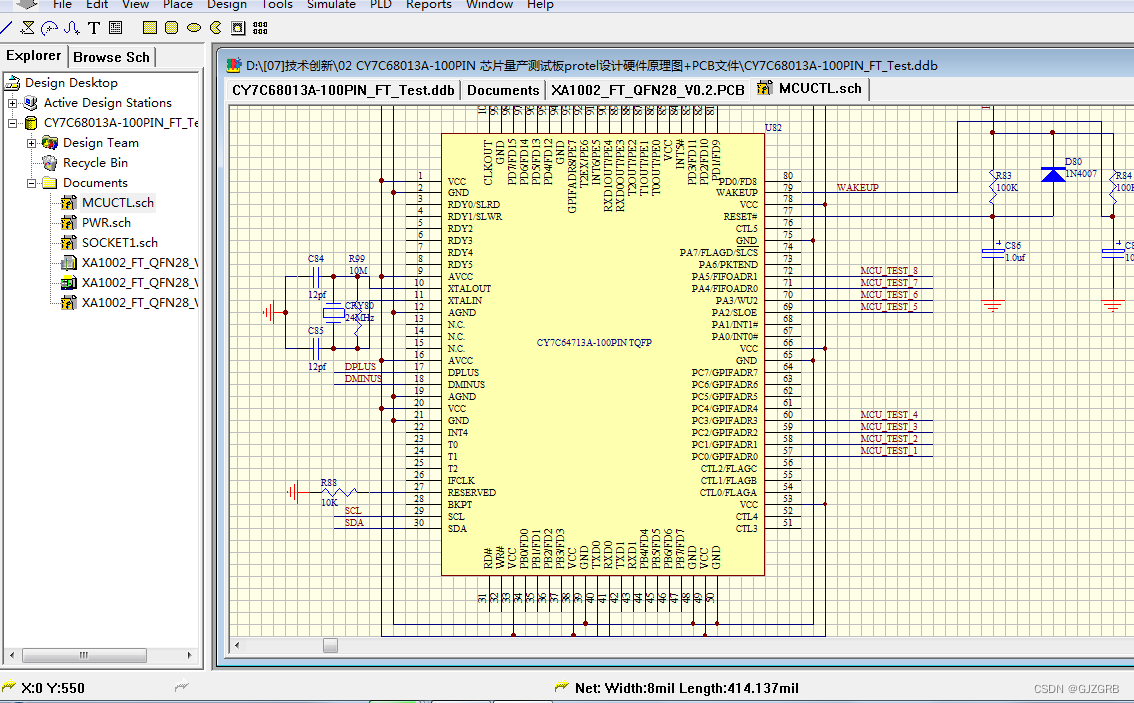Select the Place Line drawing tool
Viewport: 1134px width, 703px height.
(x=6, y=28)
